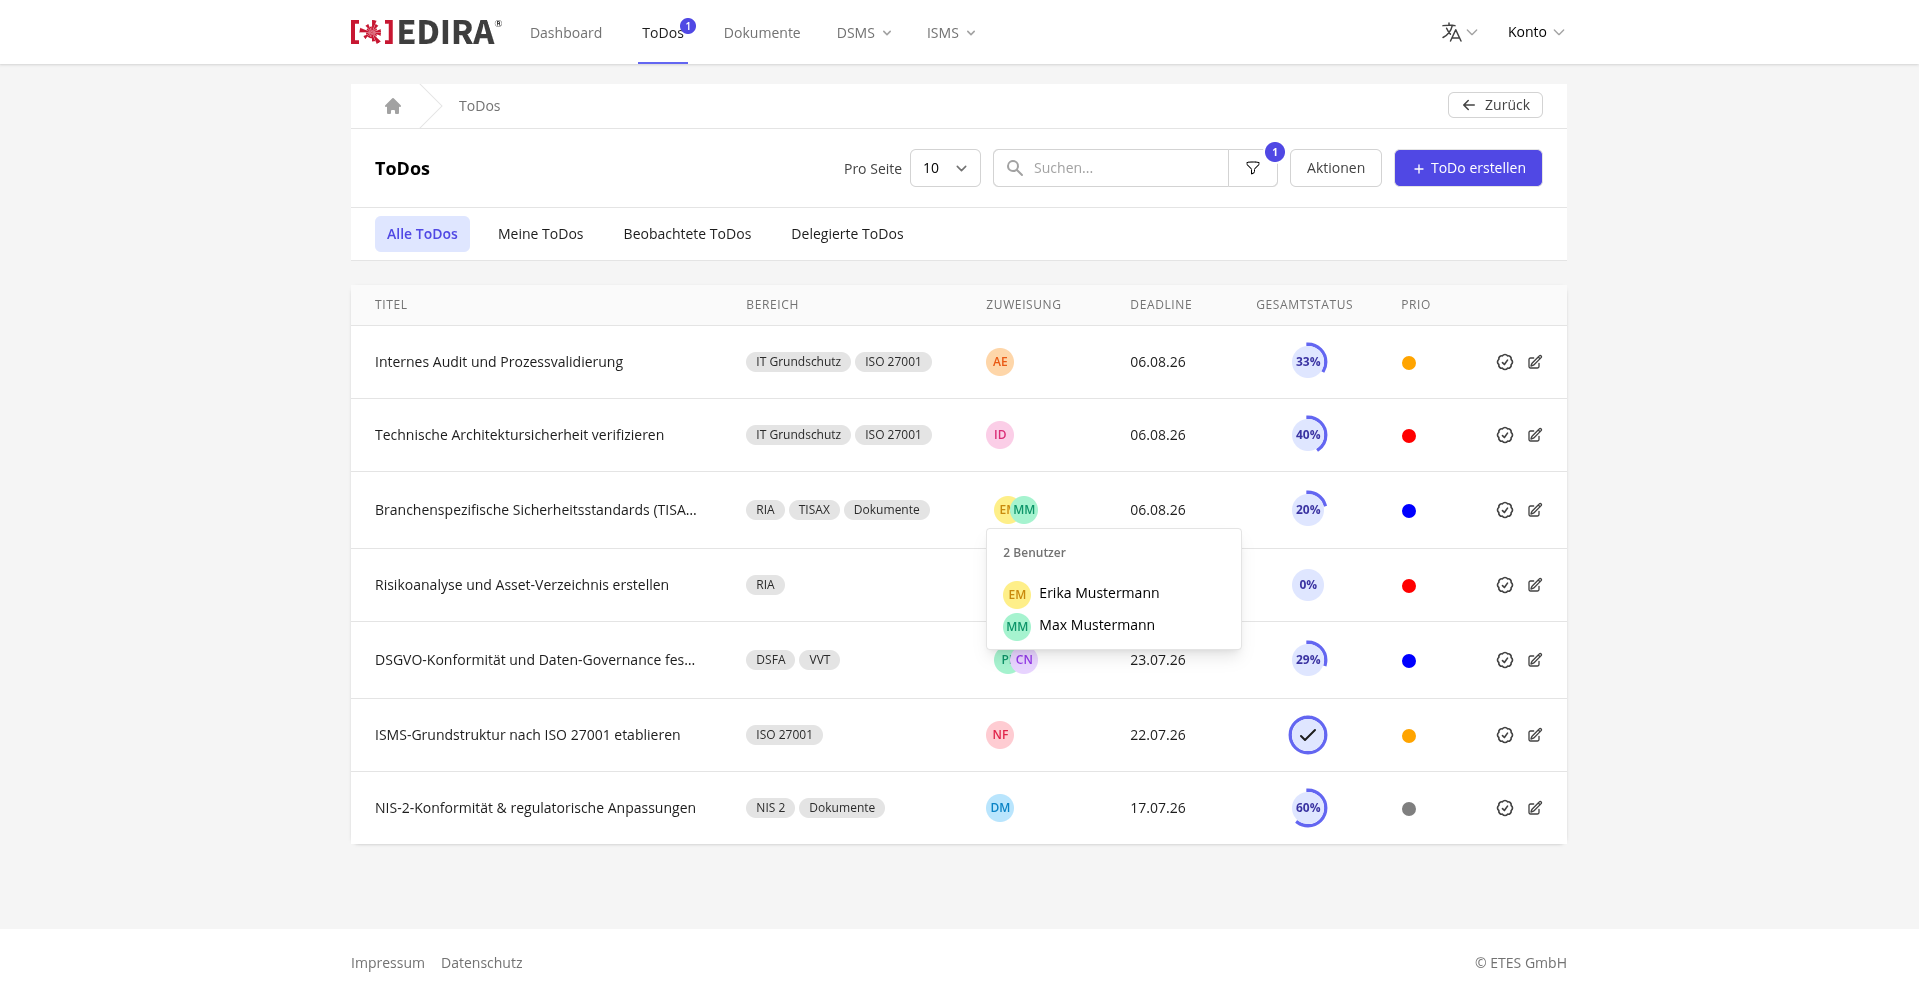
Task: Edit the Internes Audit und Prozessvalidierung todo
Action: 1535,362
